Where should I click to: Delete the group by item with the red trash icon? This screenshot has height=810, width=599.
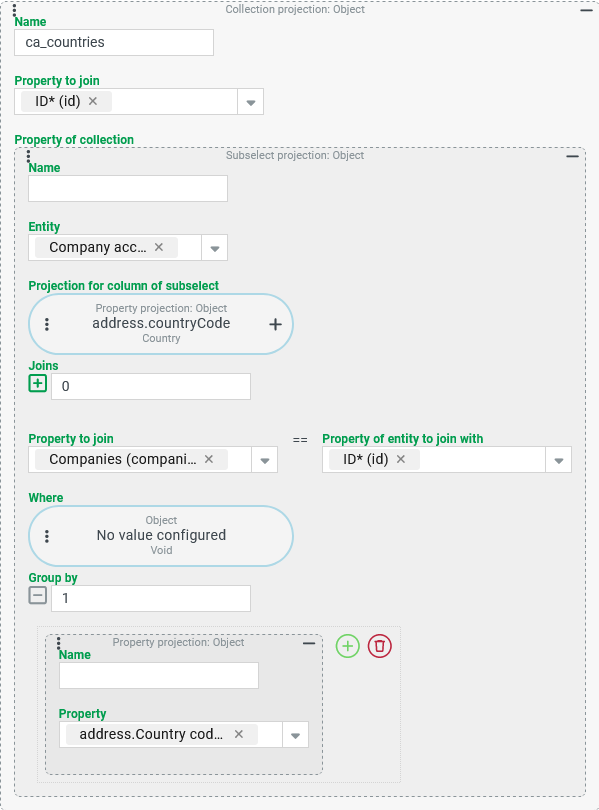pyautogui.click(x=380, y=646)
